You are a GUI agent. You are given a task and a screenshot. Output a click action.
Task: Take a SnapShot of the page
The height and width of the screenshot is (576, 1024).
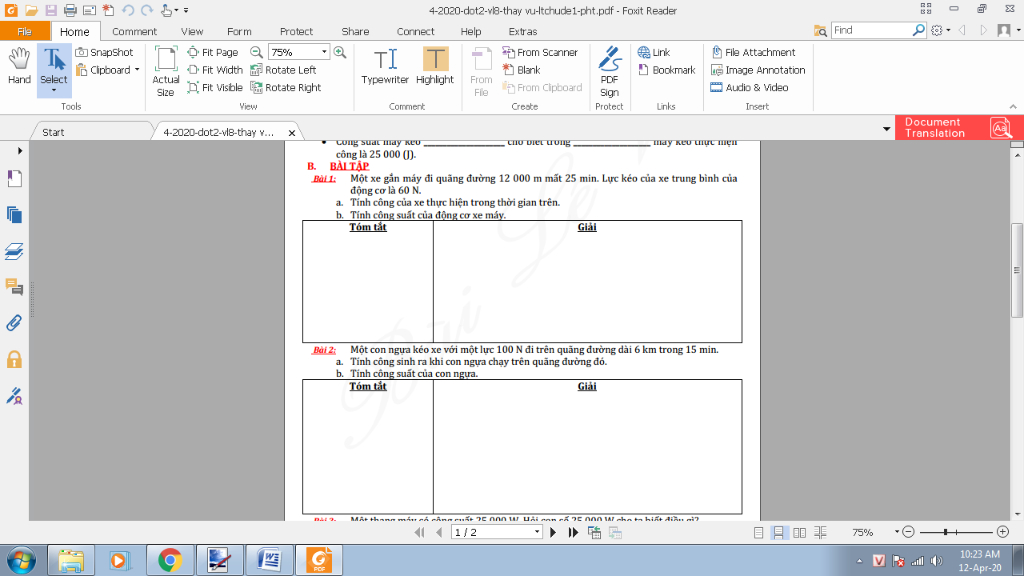click(104, 52)
